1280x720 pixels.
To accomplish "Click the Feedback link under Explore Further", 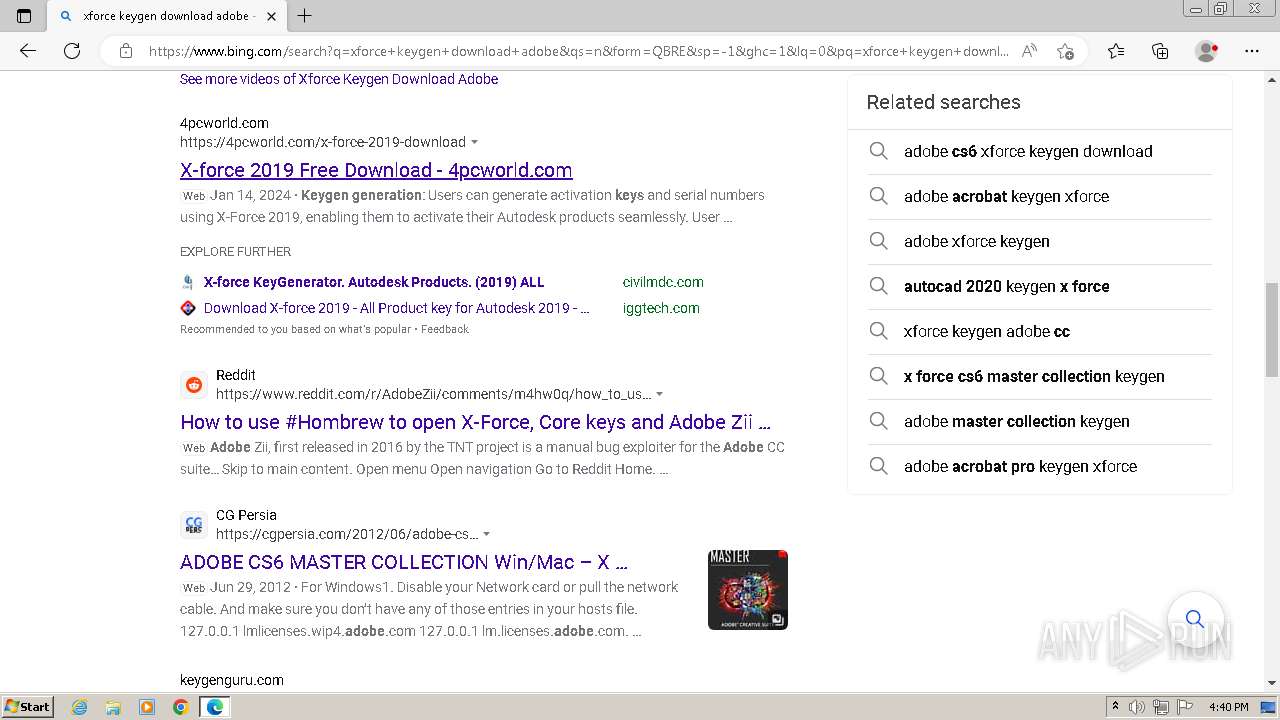I will pos(445,329).
